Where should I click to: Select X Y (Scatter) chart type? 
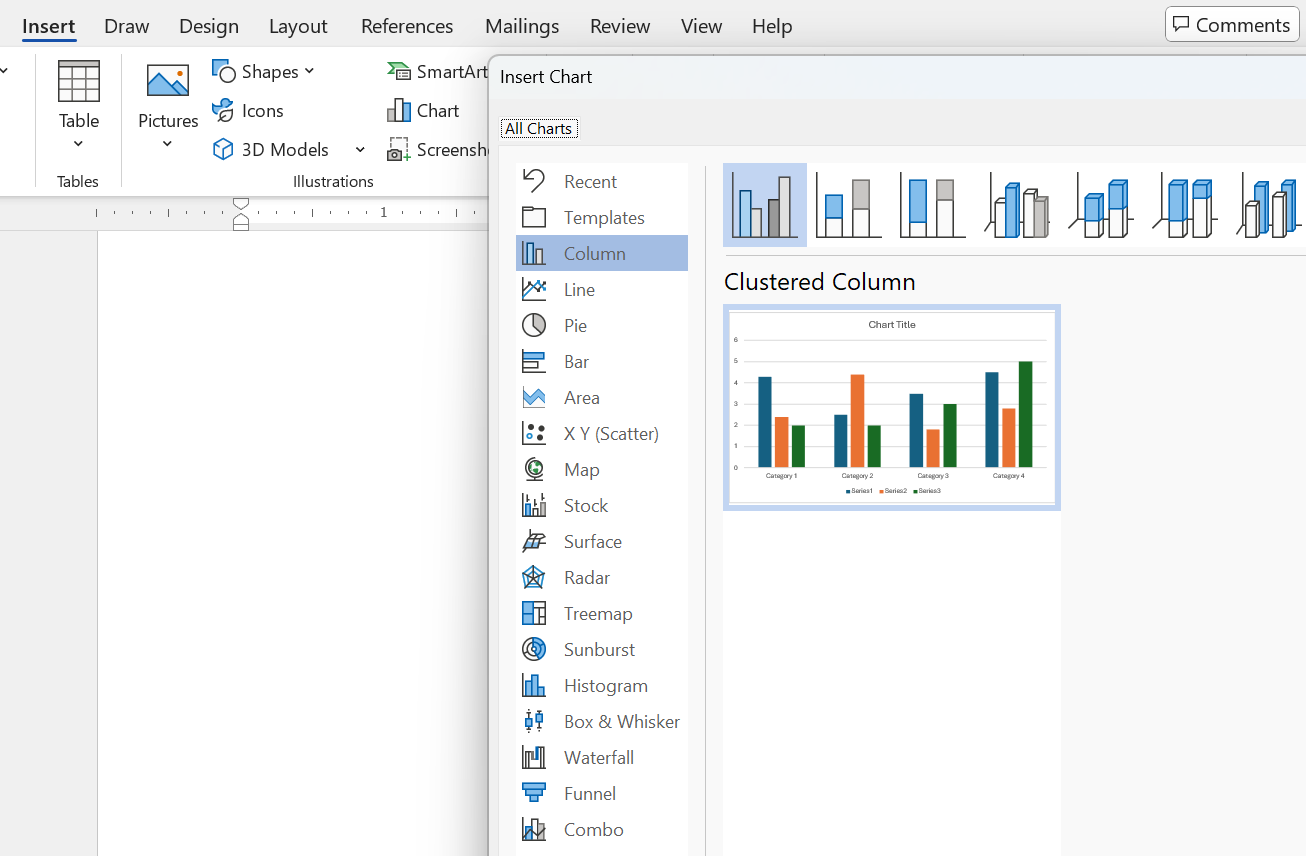[x=601, y=433]
